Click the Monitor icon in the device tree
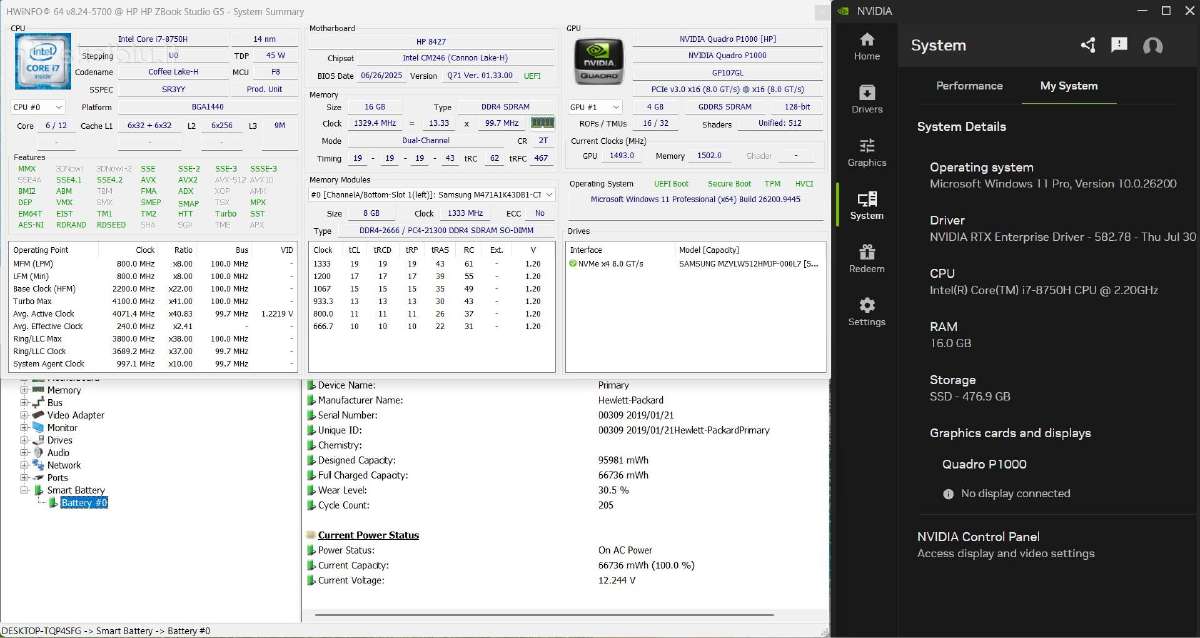 coord(38,428)
